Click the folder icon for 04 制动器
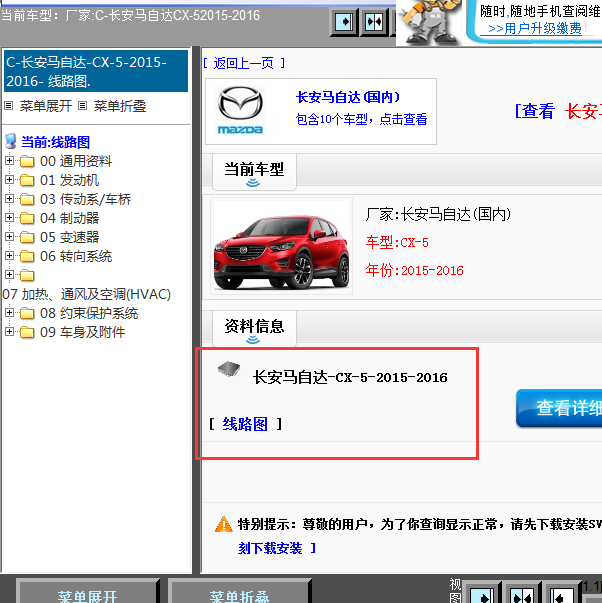 (27, 218)
